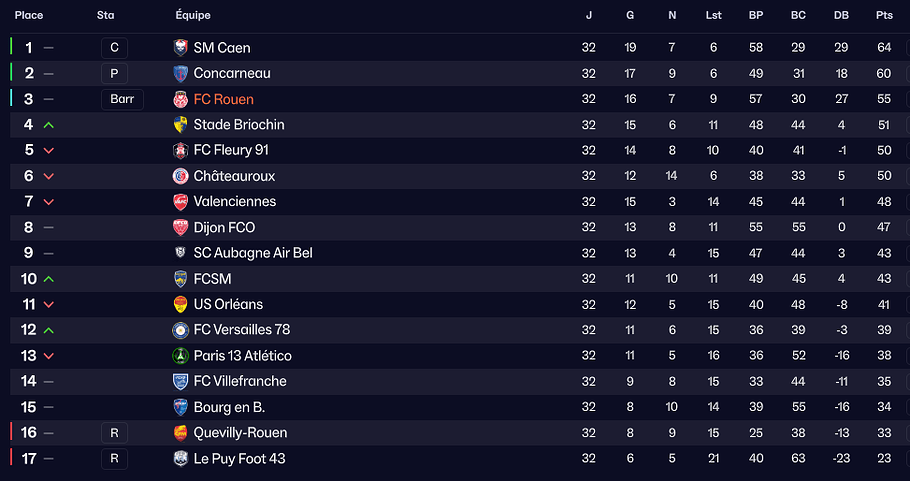Viewport: 910px width, 481px height.
Task: Sort table by Pts column header
Action: (x=884, y=16)
